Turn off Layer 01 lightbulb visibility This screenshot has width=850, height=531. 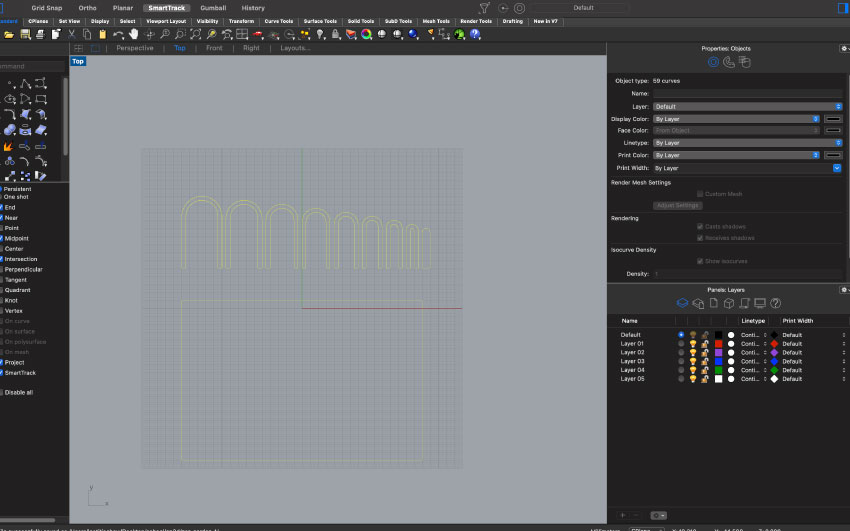pyautogui.click(x=692, y=343)
